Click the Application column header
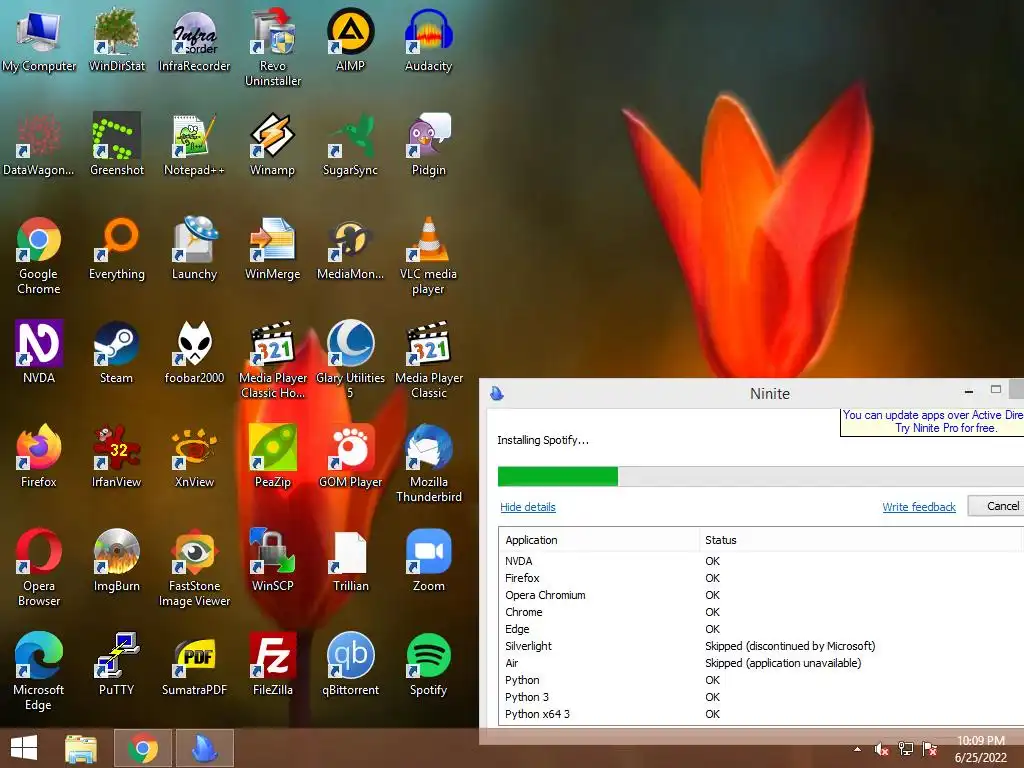This screenshot has height=768, width=1024. click(599, 540)
